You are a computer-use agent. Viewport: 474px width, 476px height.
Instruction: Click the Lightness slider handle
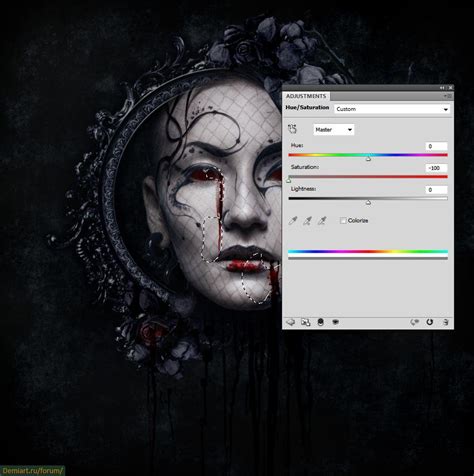tap(368, 202)
